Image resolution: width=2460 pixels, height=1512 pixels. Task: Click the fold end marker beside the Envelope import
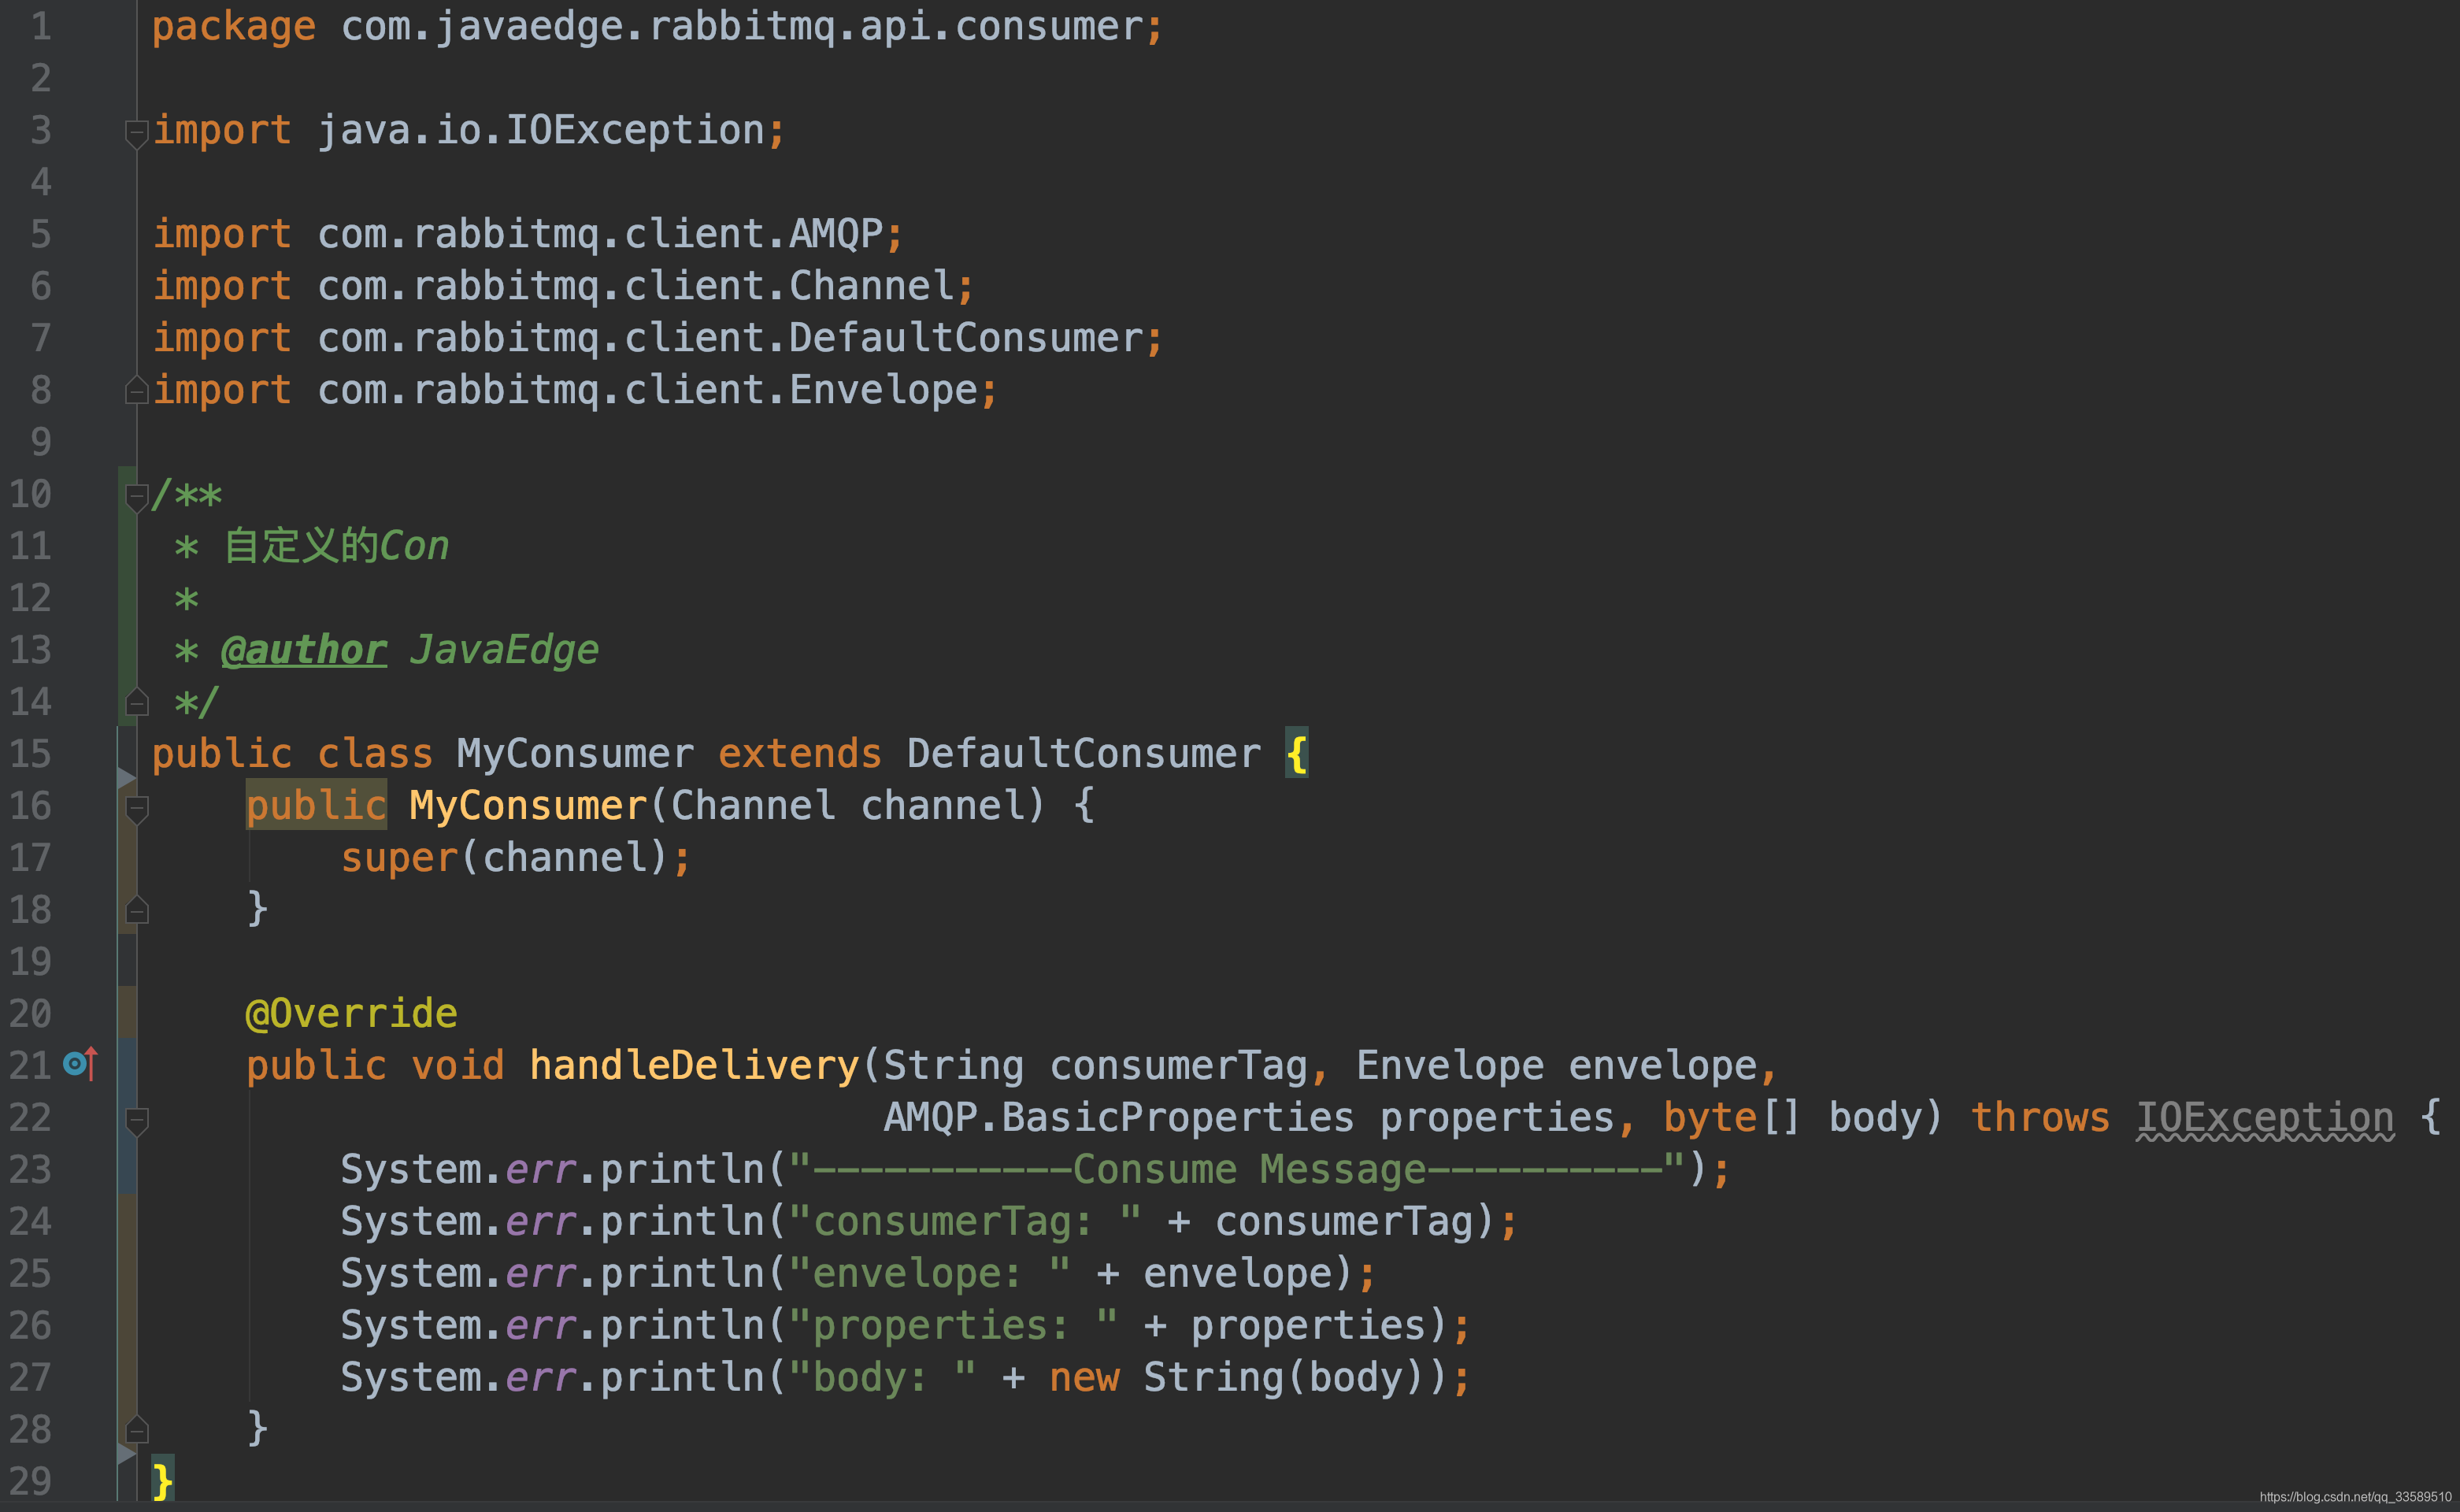pos(137,390)
